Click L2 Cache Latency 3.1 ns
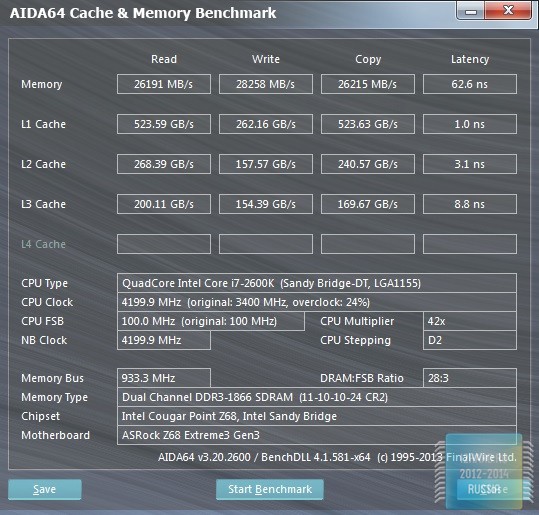The width and height of the screenshot is (539, 515). [470, 164]
